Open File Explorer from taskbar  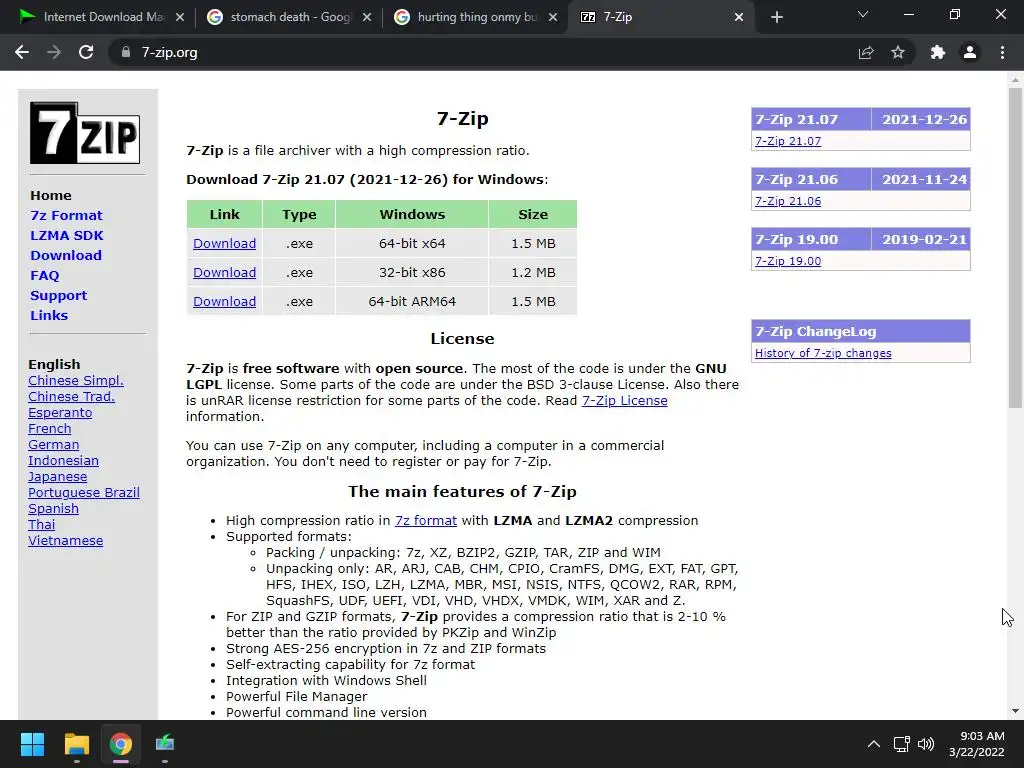click(x=76, y=744)
